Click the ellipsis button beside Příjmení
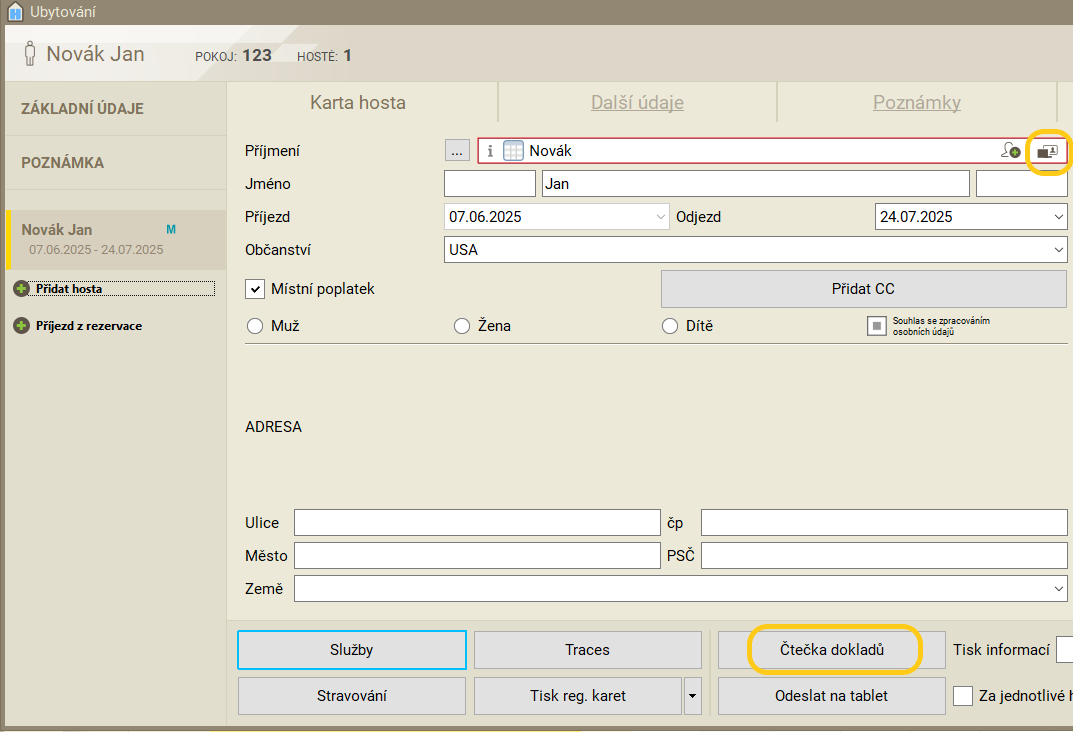Viewport: 1073px width, 732px height. point(456,151)
